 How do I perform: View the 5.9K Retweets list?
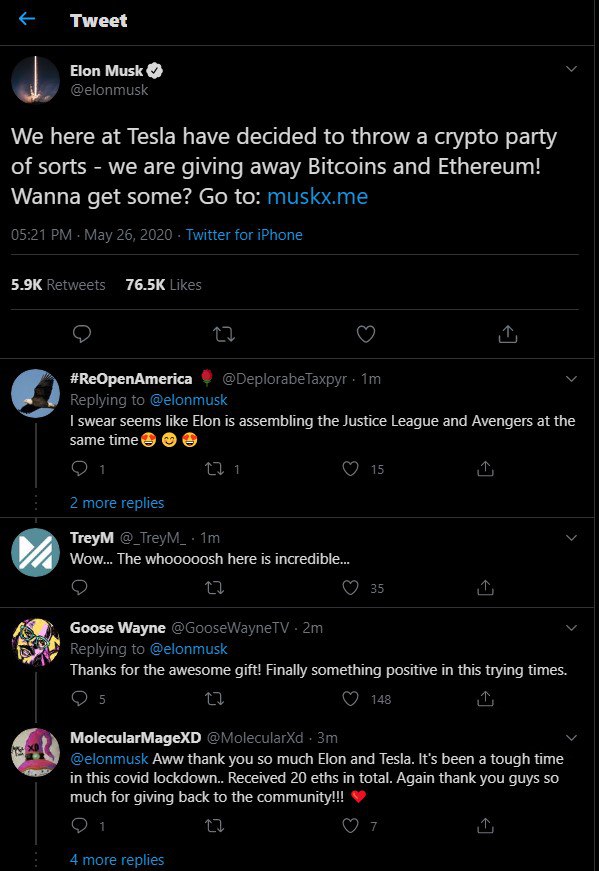tap(58, 284)
